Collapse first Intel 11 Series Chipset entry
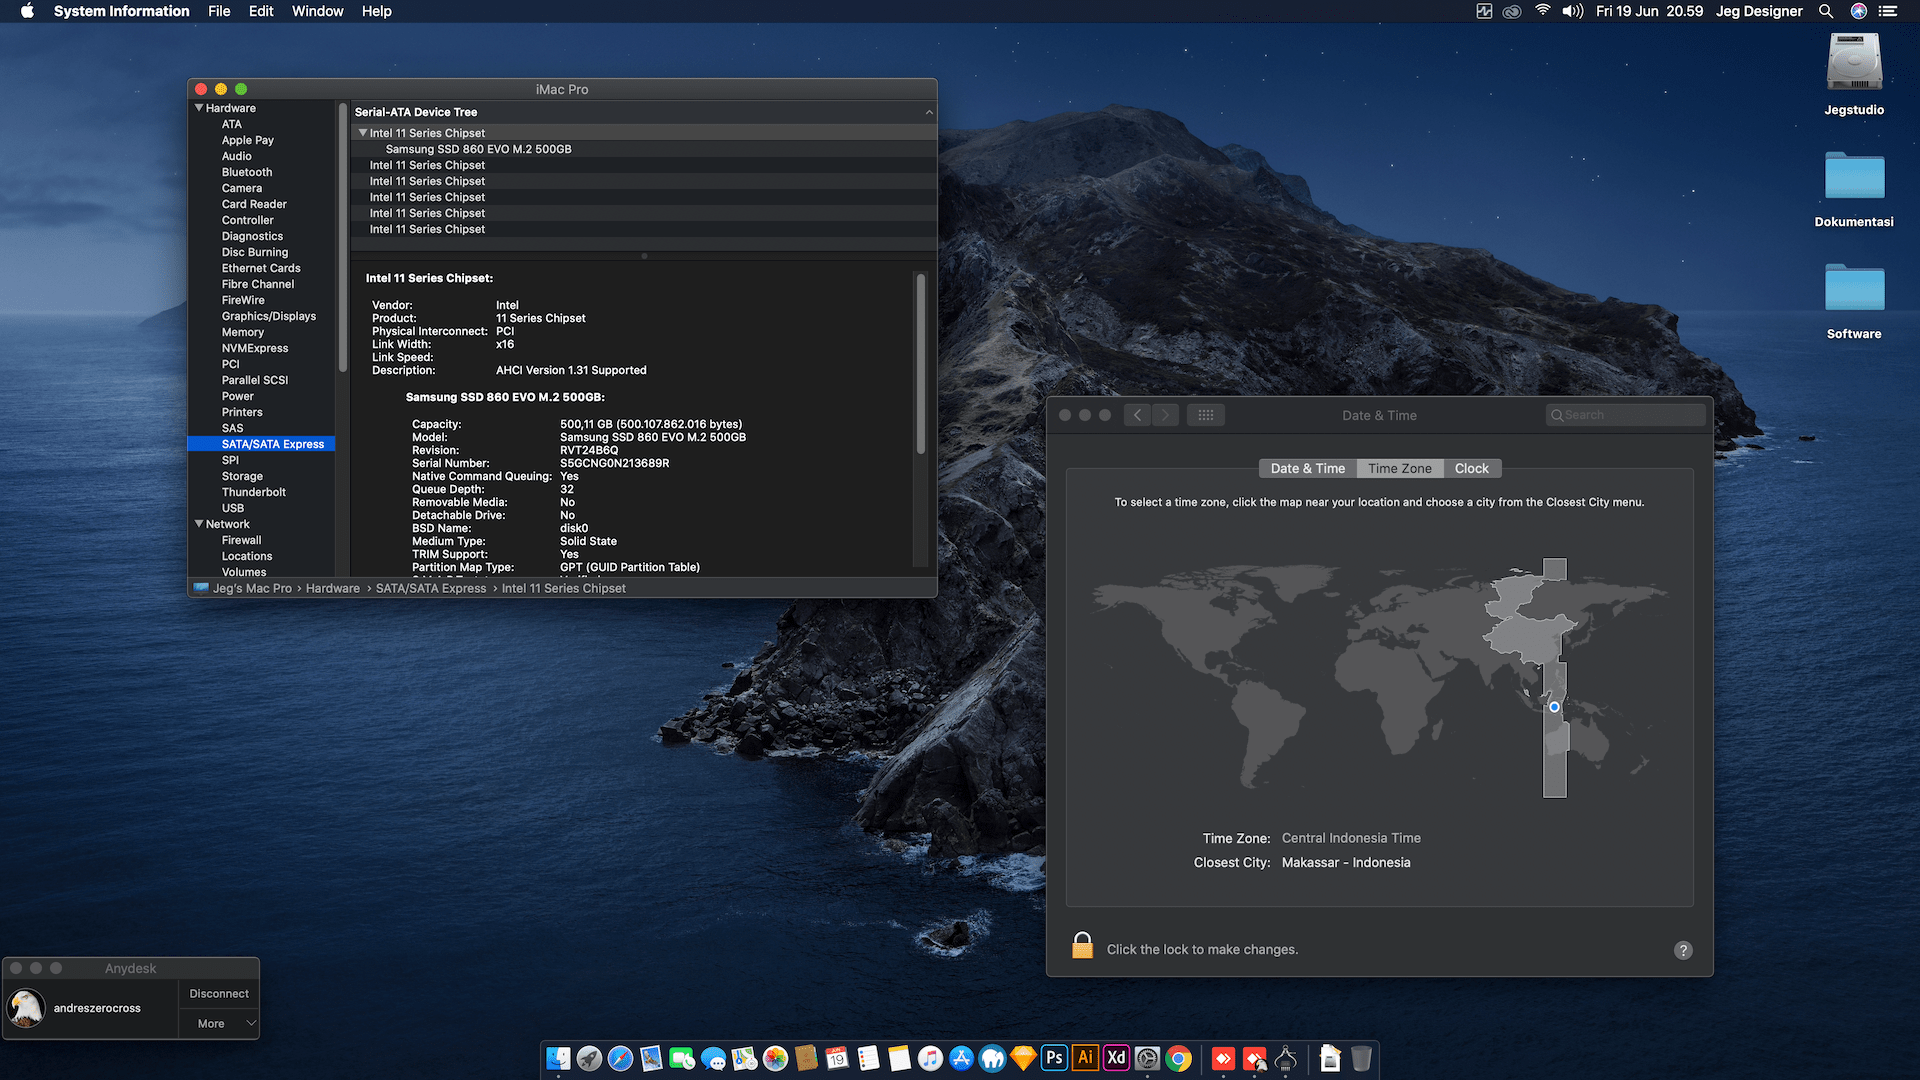Screen dimensions: 1920x1080 coord(363,133)
